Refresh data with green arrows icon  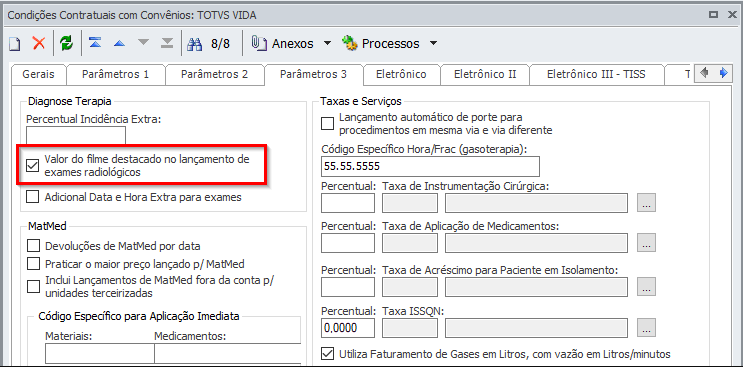click(x=66, y=44)
